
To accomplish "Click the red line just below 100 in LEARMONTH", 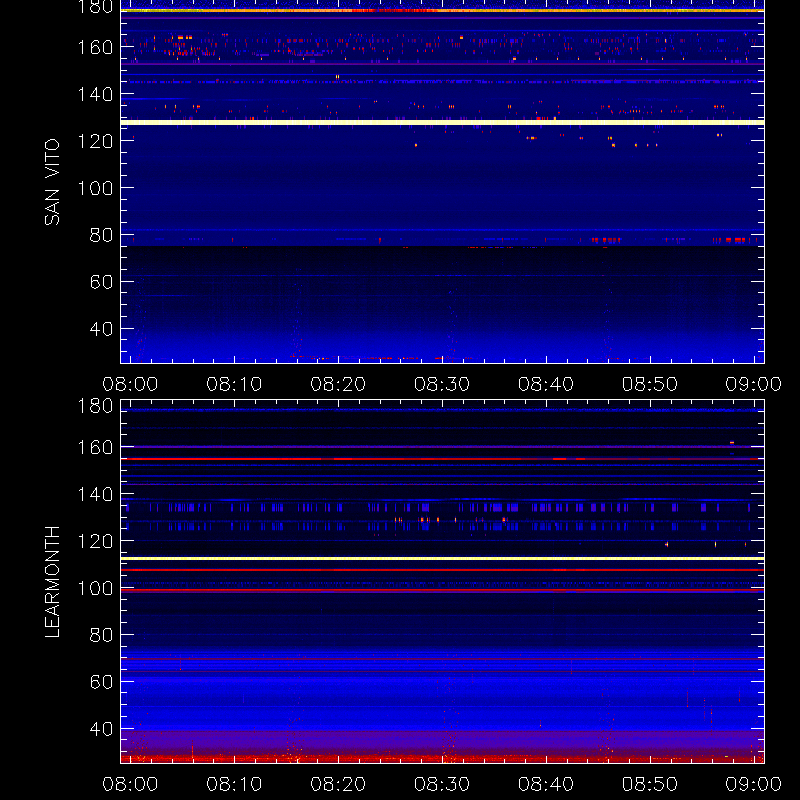I will [x=442, y=590].
